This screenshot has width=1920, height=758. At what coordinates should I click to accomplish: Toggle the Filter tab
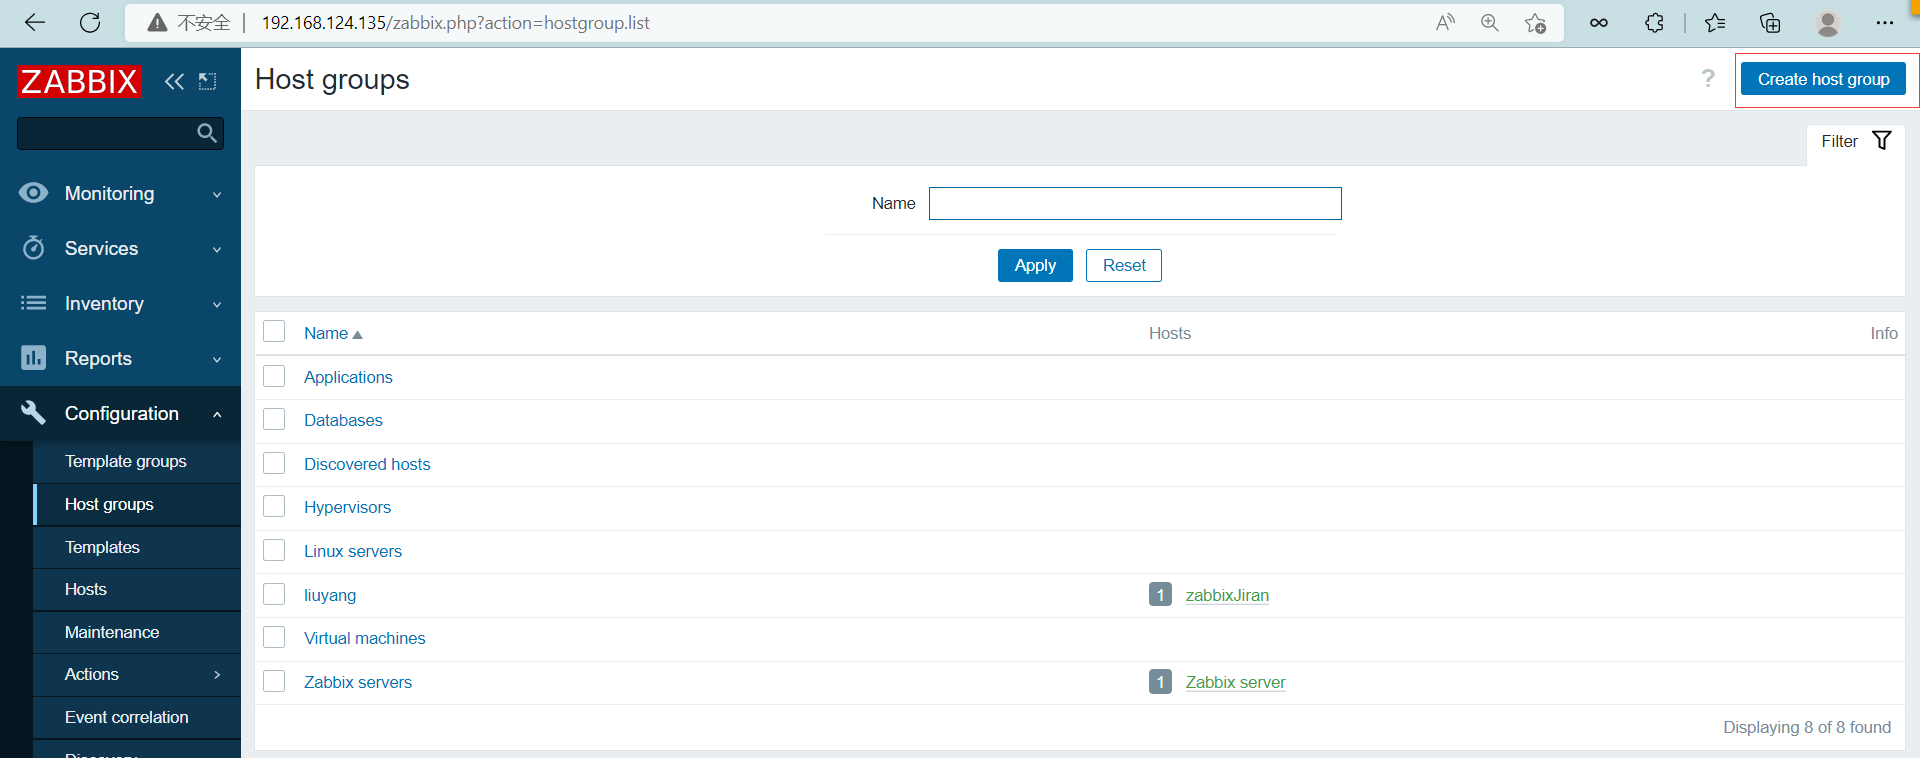[x=1855, y=141]
